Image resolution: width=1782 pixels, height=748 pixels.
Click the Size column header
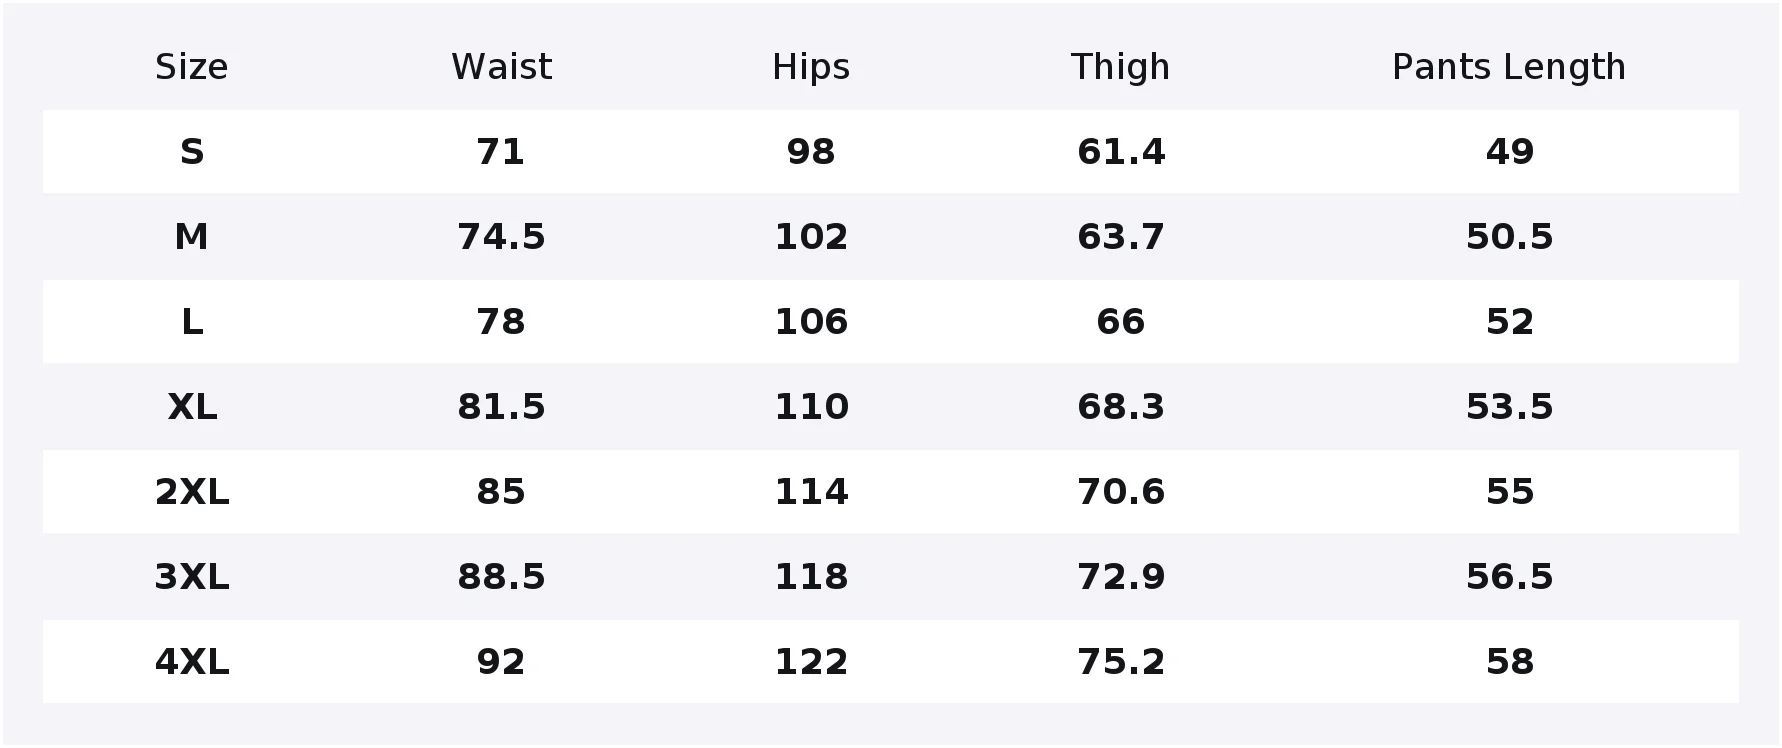tap(191, 67)
